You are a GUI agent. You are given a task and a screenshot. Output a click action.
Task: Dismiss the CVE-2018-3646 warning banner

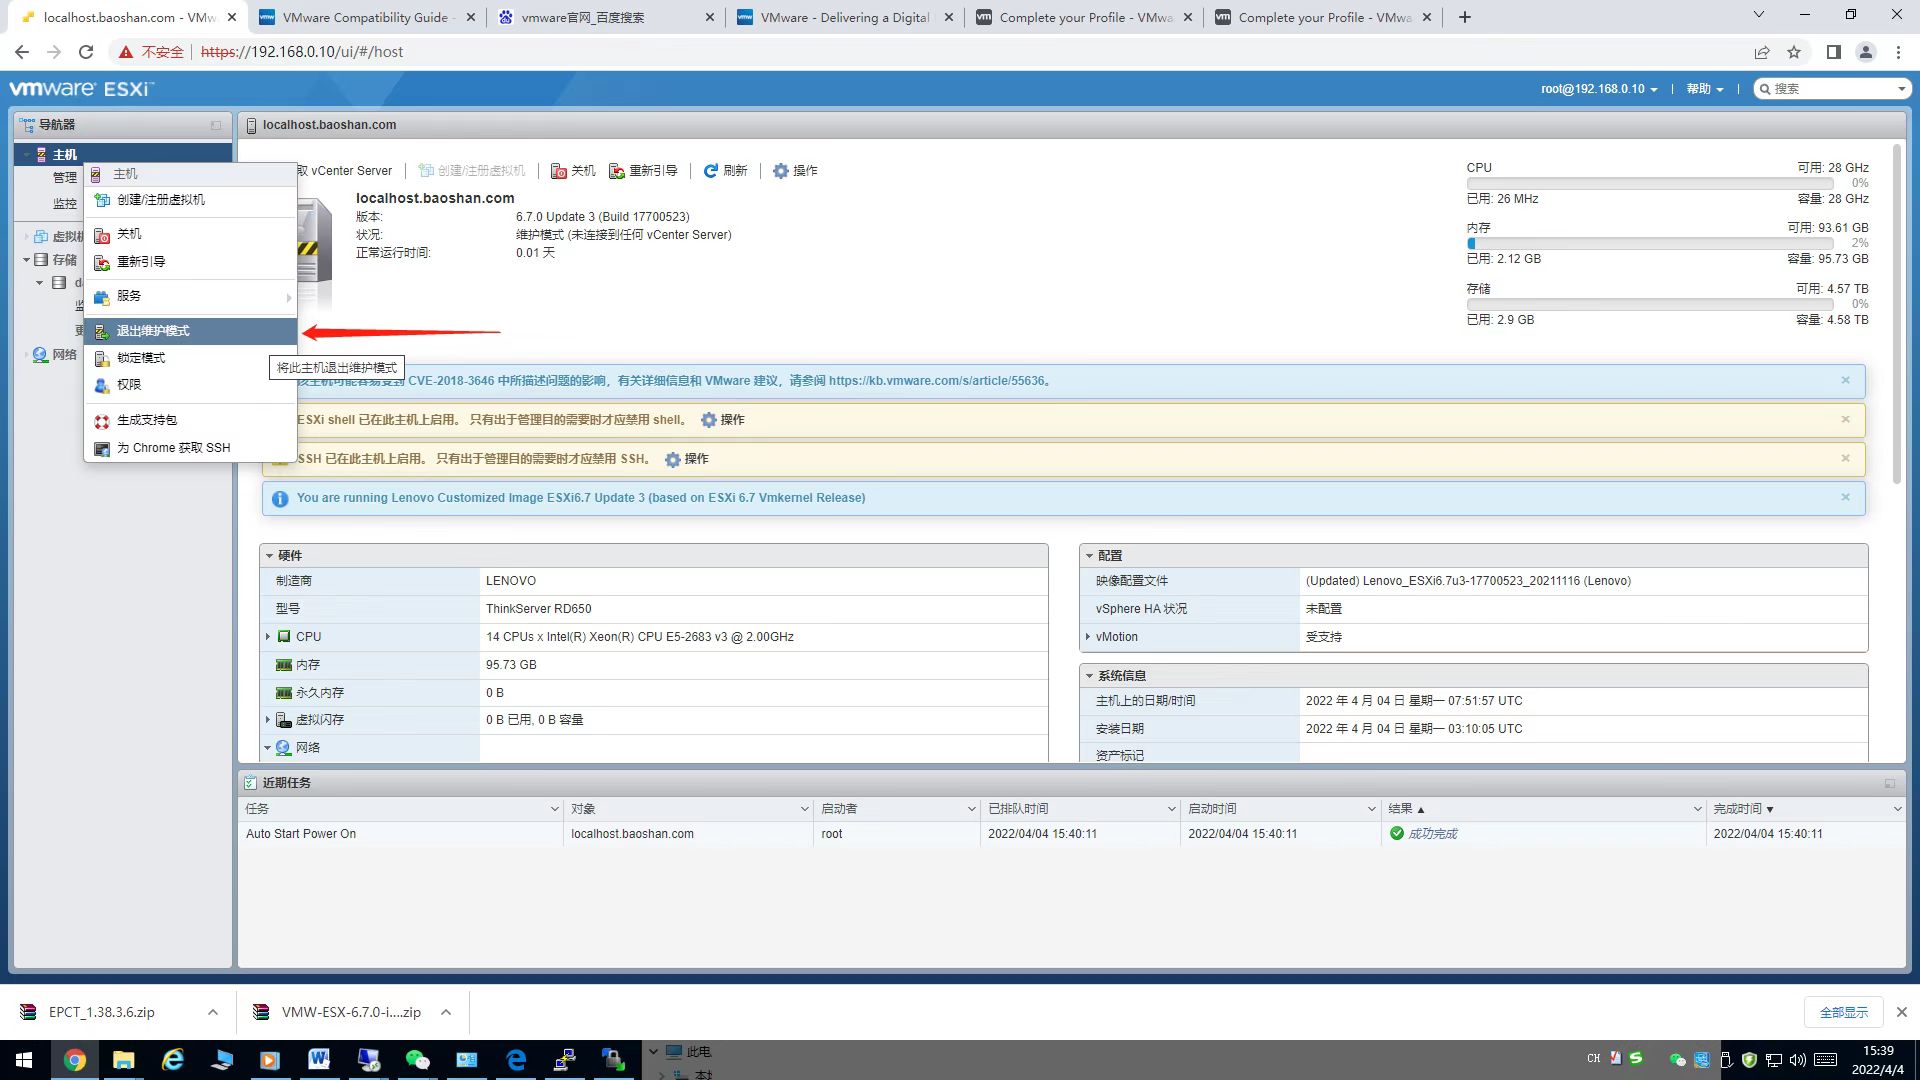coord(1845,380)
